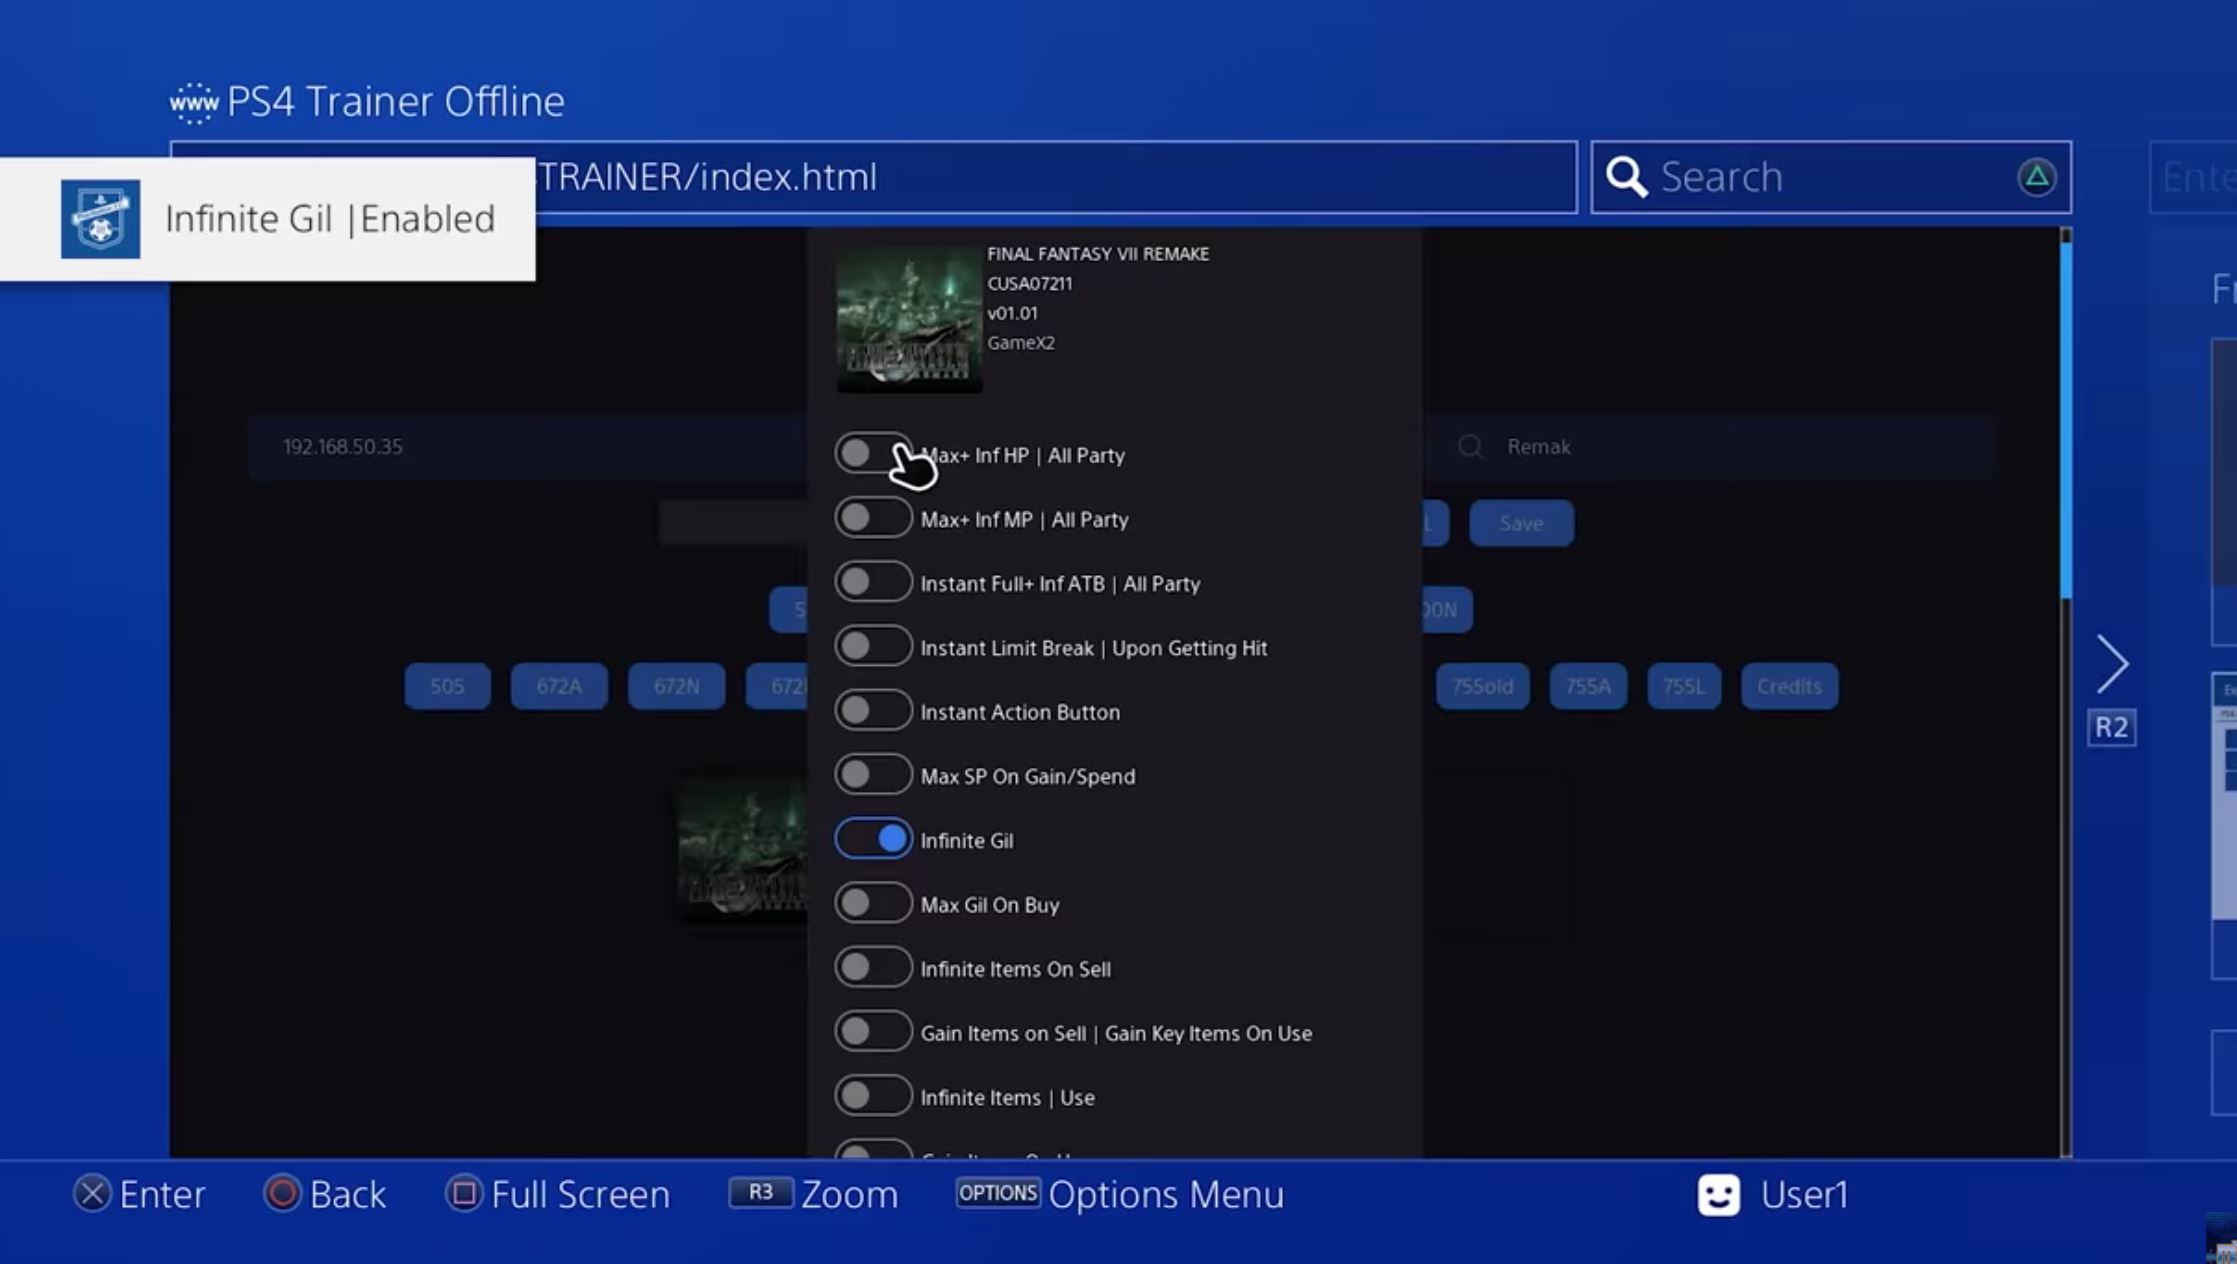Image resolution: width=2237 pixels, height=1264 pixels.
Task: Toggle Gain Items on Sell cheat
Action: [x=873, y=1032]
